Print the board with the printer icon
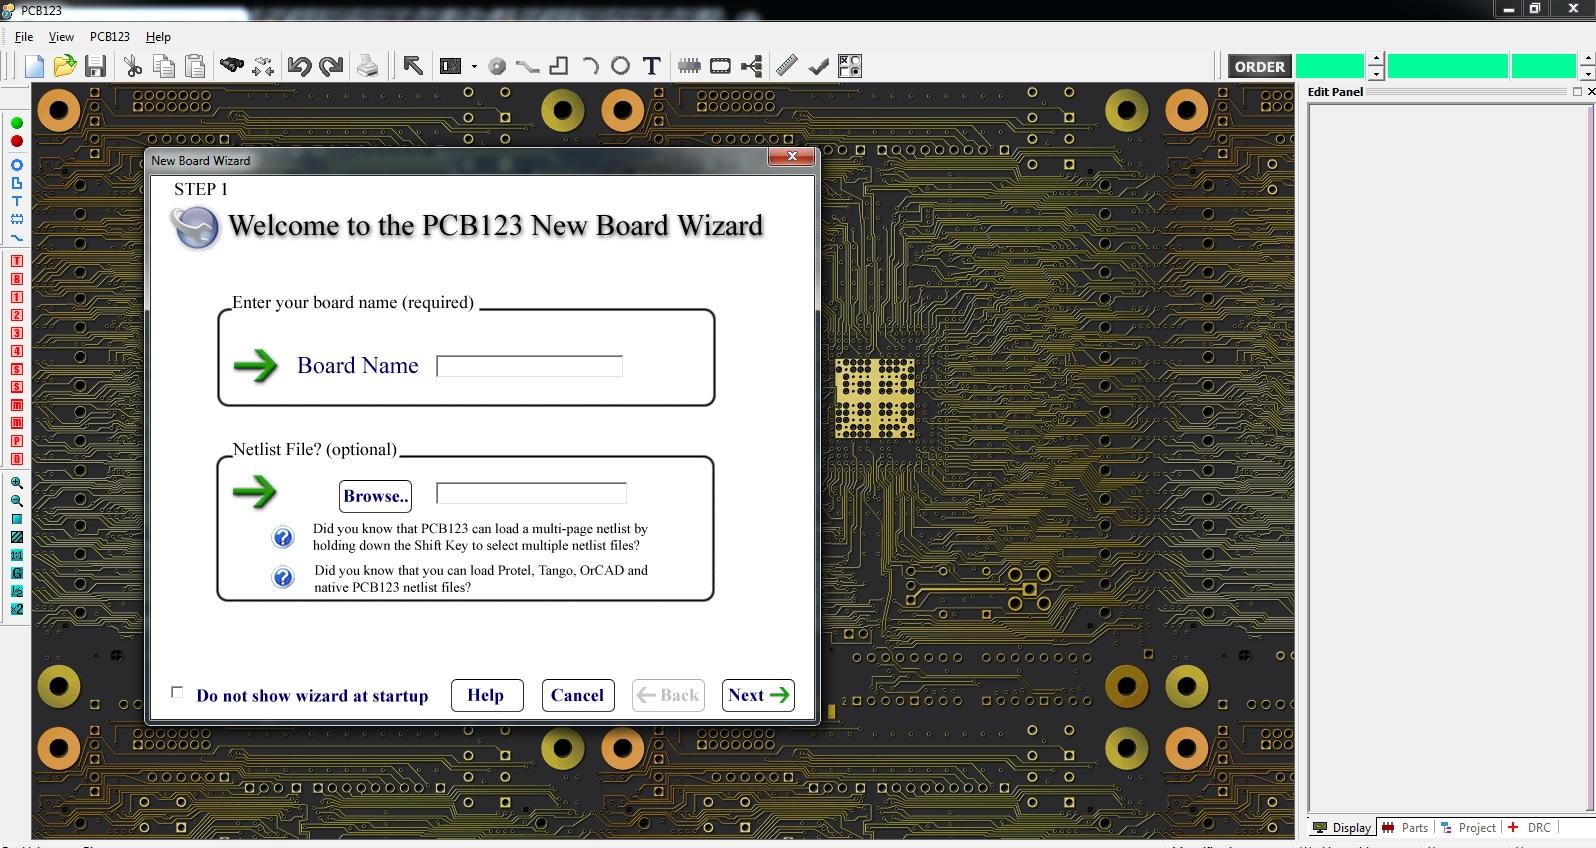The image size is (1596, 848). click(x=368, y=66)
